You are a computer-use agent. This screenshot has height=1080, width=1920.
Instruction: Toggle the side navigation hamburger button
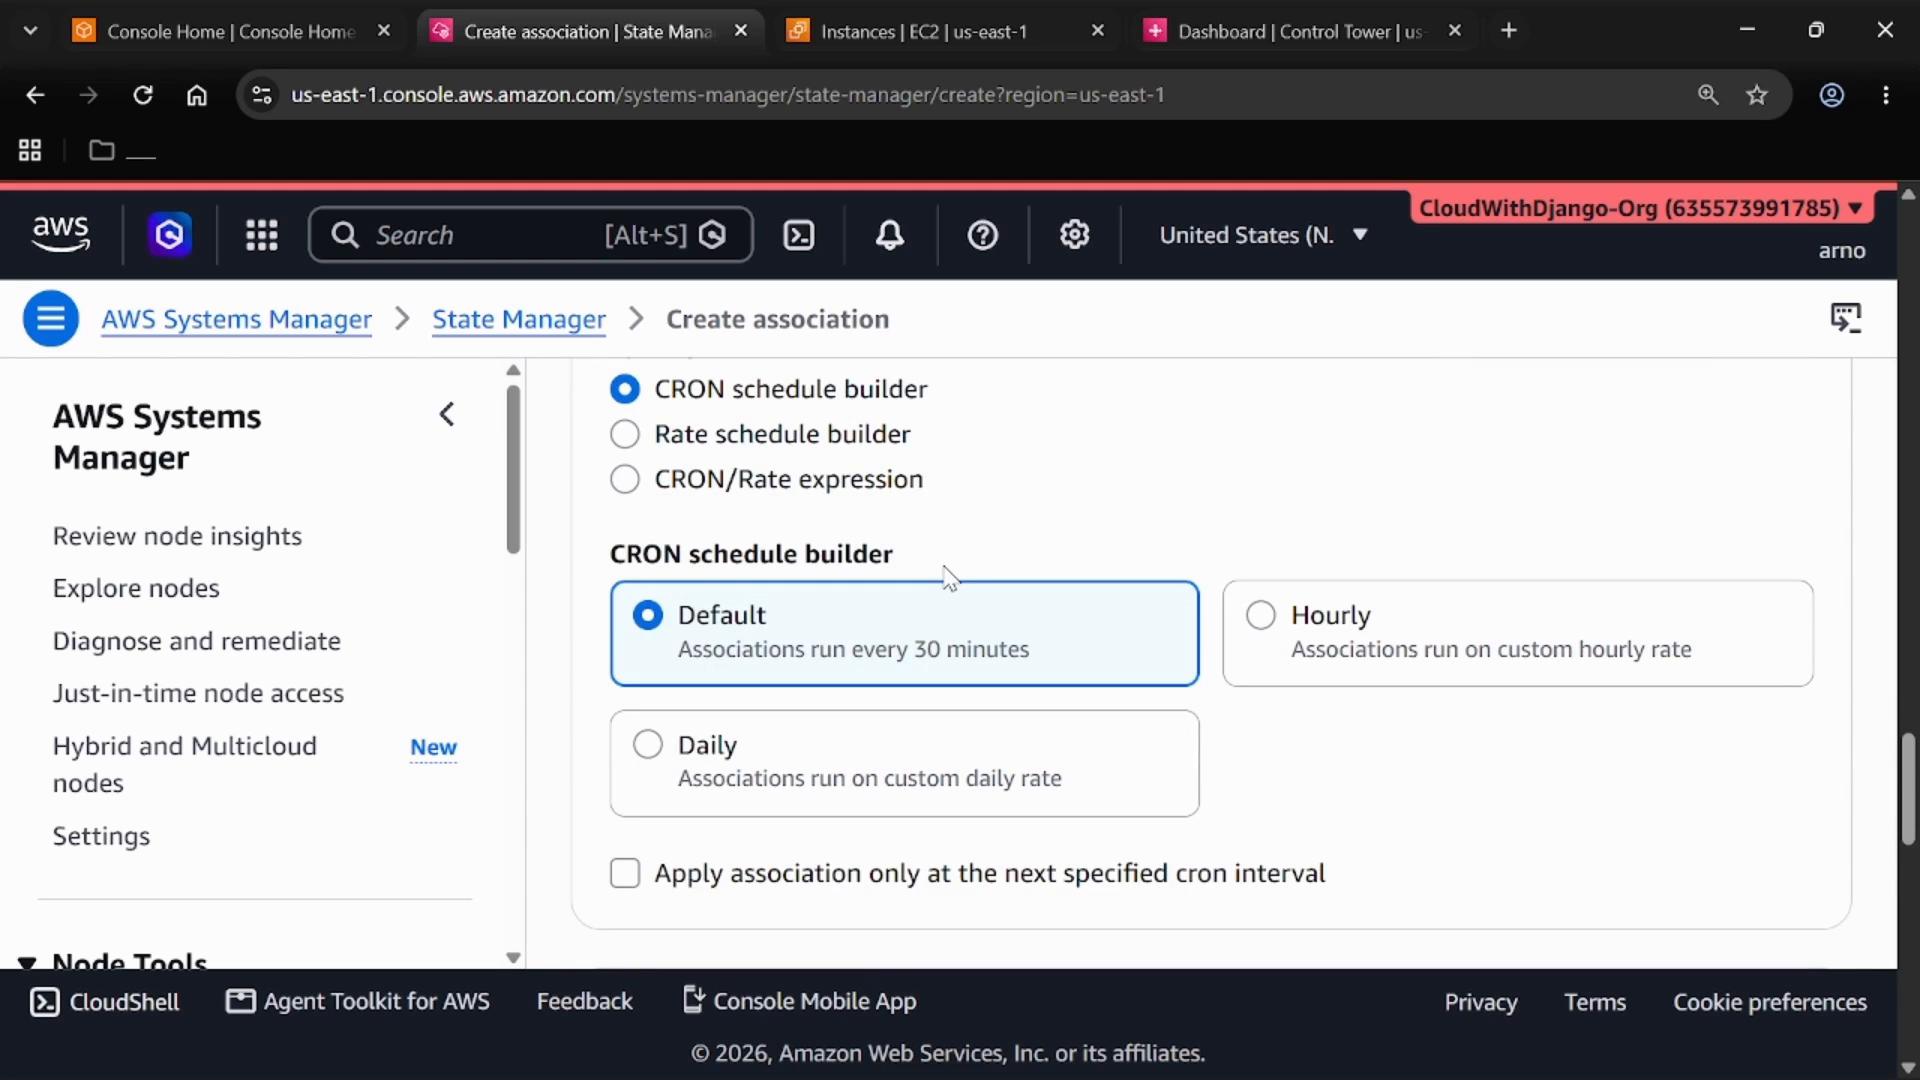(x=51, y=319)
